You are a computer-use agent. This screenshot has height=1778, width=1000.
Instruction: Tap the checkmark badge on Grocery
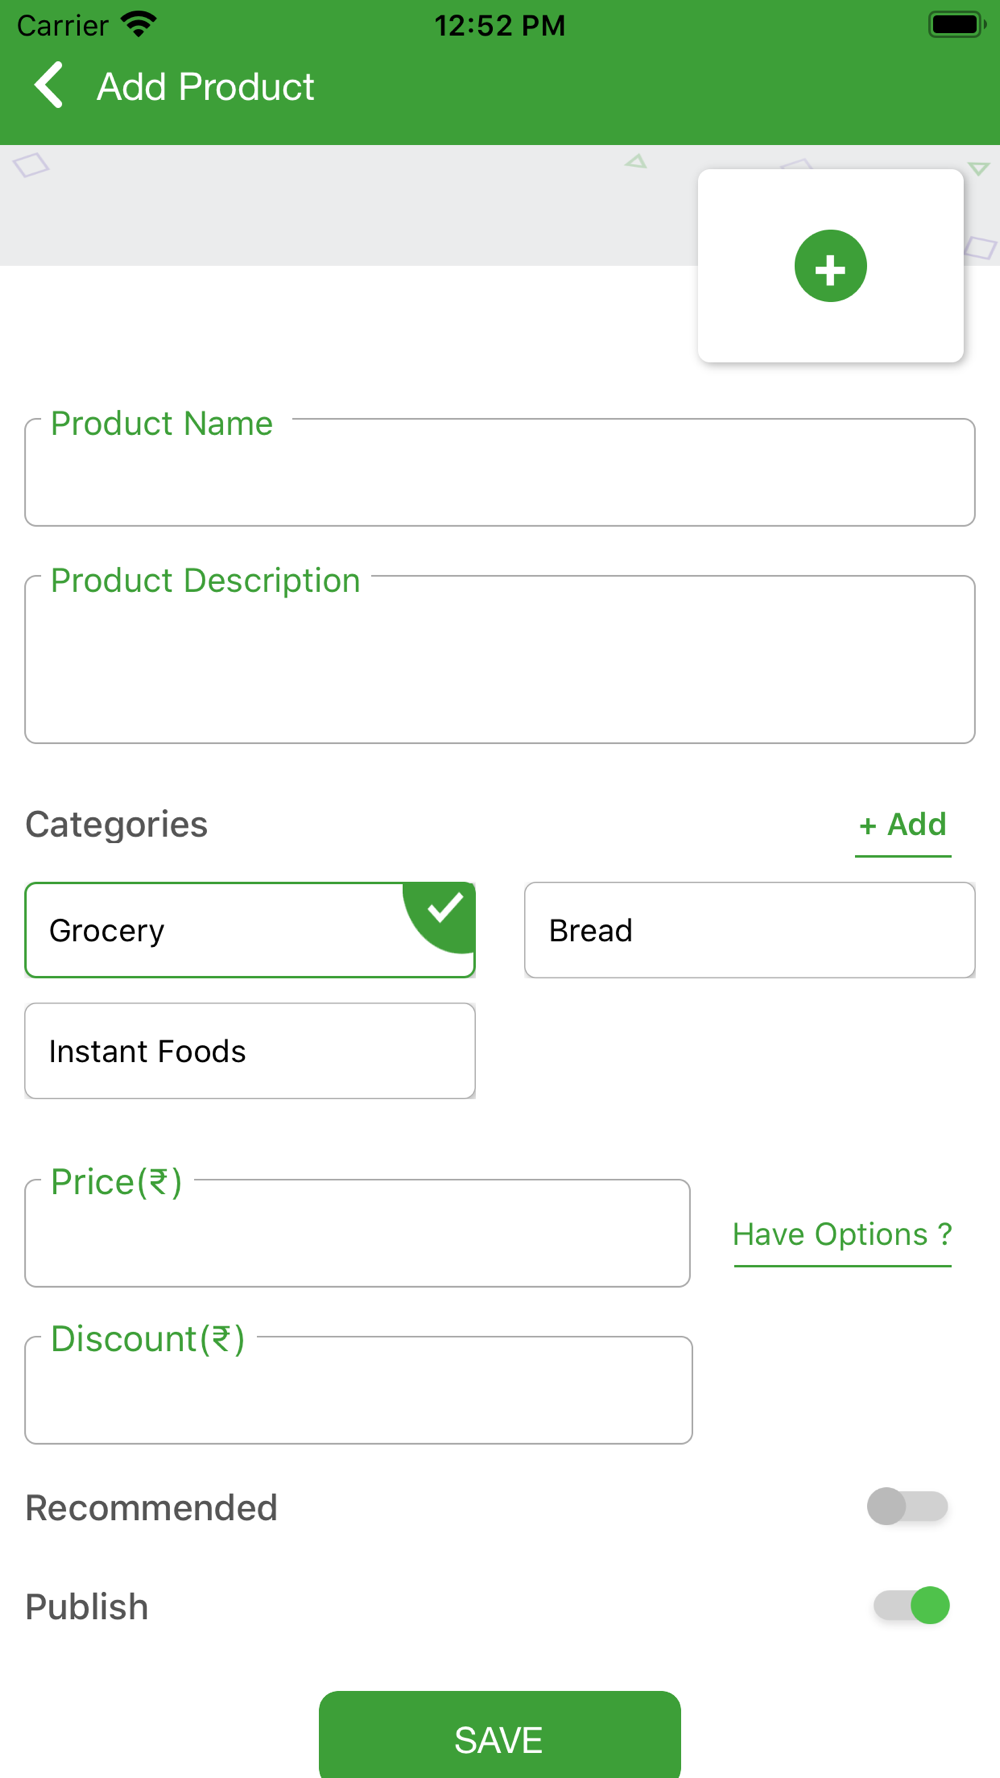[444, 909]
